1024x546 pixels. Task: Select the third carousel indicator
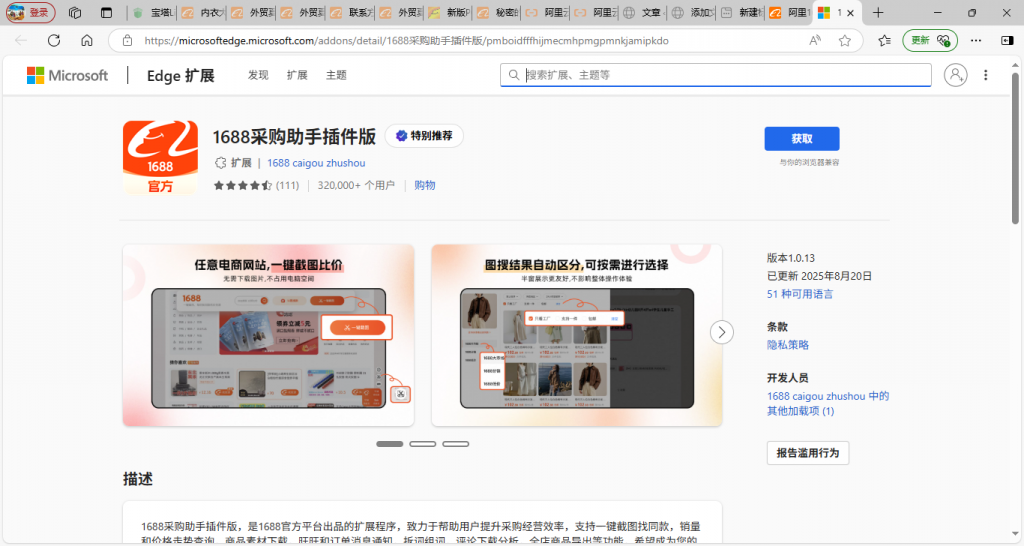point(456,444)
